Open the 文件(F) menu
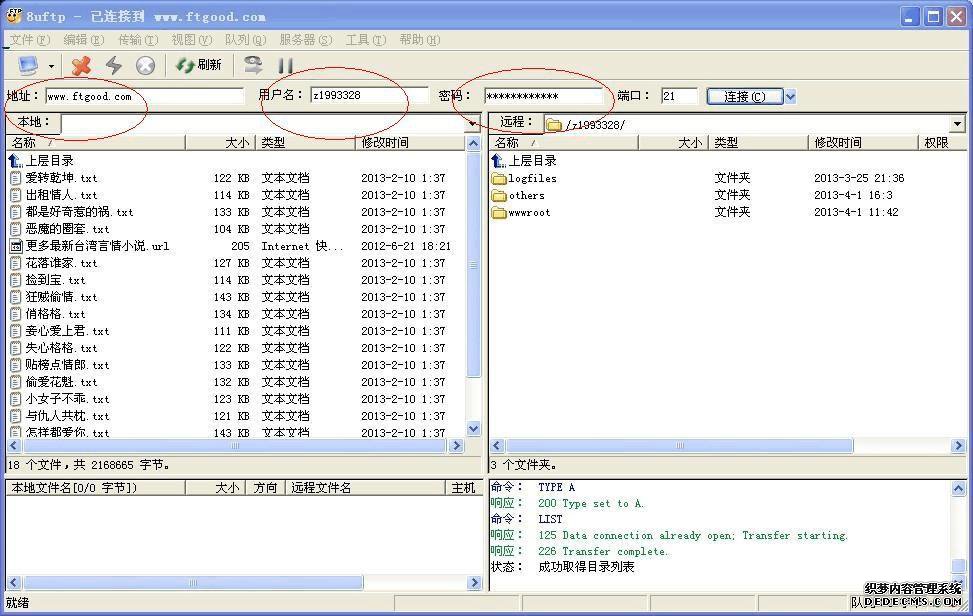This screenshot has height=616, width=973. (29, 40)
